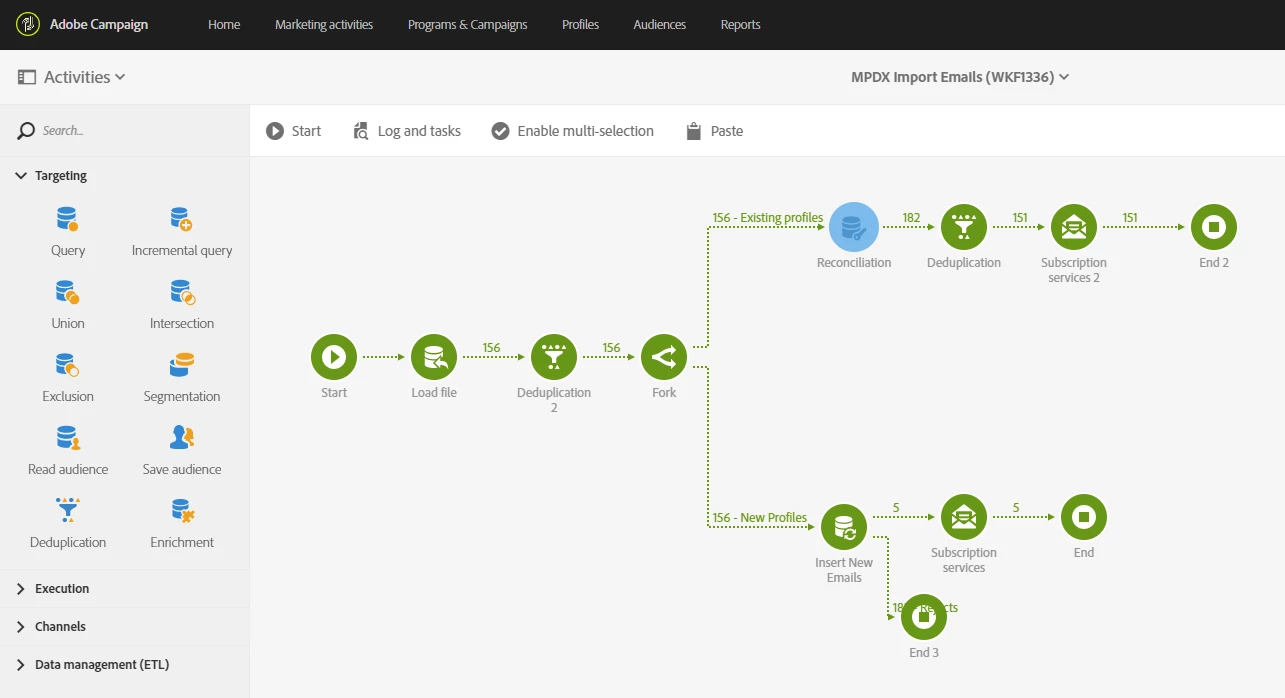Viewport: 1285px width, 698px height.
Task: Expand the Data management (ETL) section
Action: pyautogui.click(x=22, y=665)
